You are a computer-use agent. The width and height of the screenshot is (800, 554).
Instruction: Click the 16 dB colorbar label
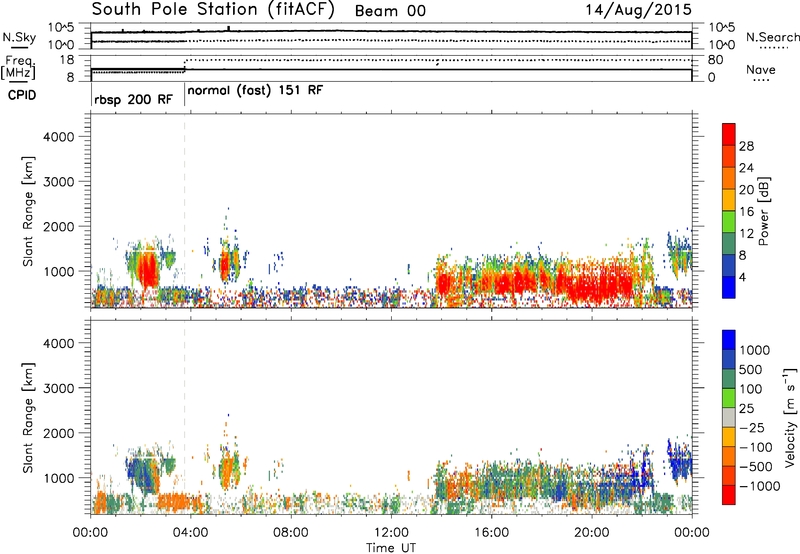tap(746, 212)
